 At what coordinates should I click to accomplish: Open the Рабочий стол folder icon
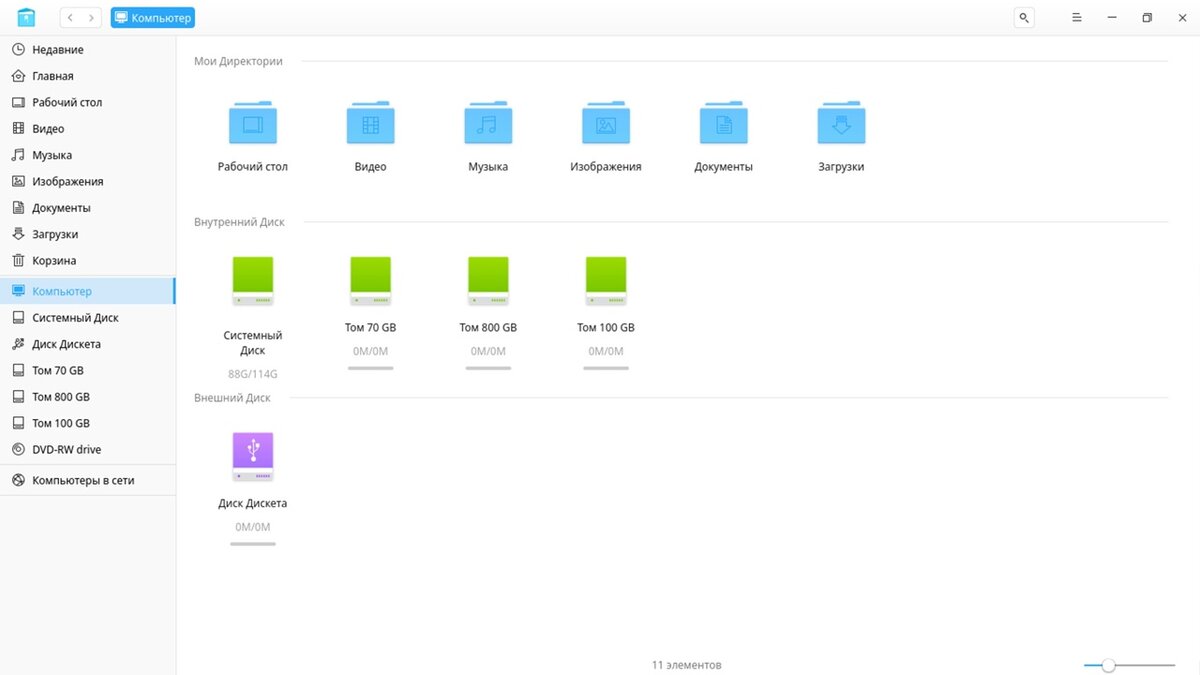pyautogui.click(x=253, y=122)
